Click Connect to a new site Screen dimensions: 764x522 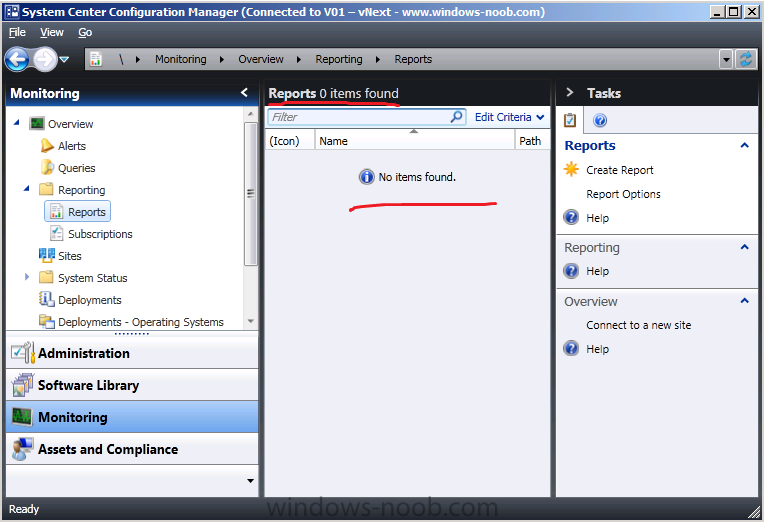[x=638, y=325]
